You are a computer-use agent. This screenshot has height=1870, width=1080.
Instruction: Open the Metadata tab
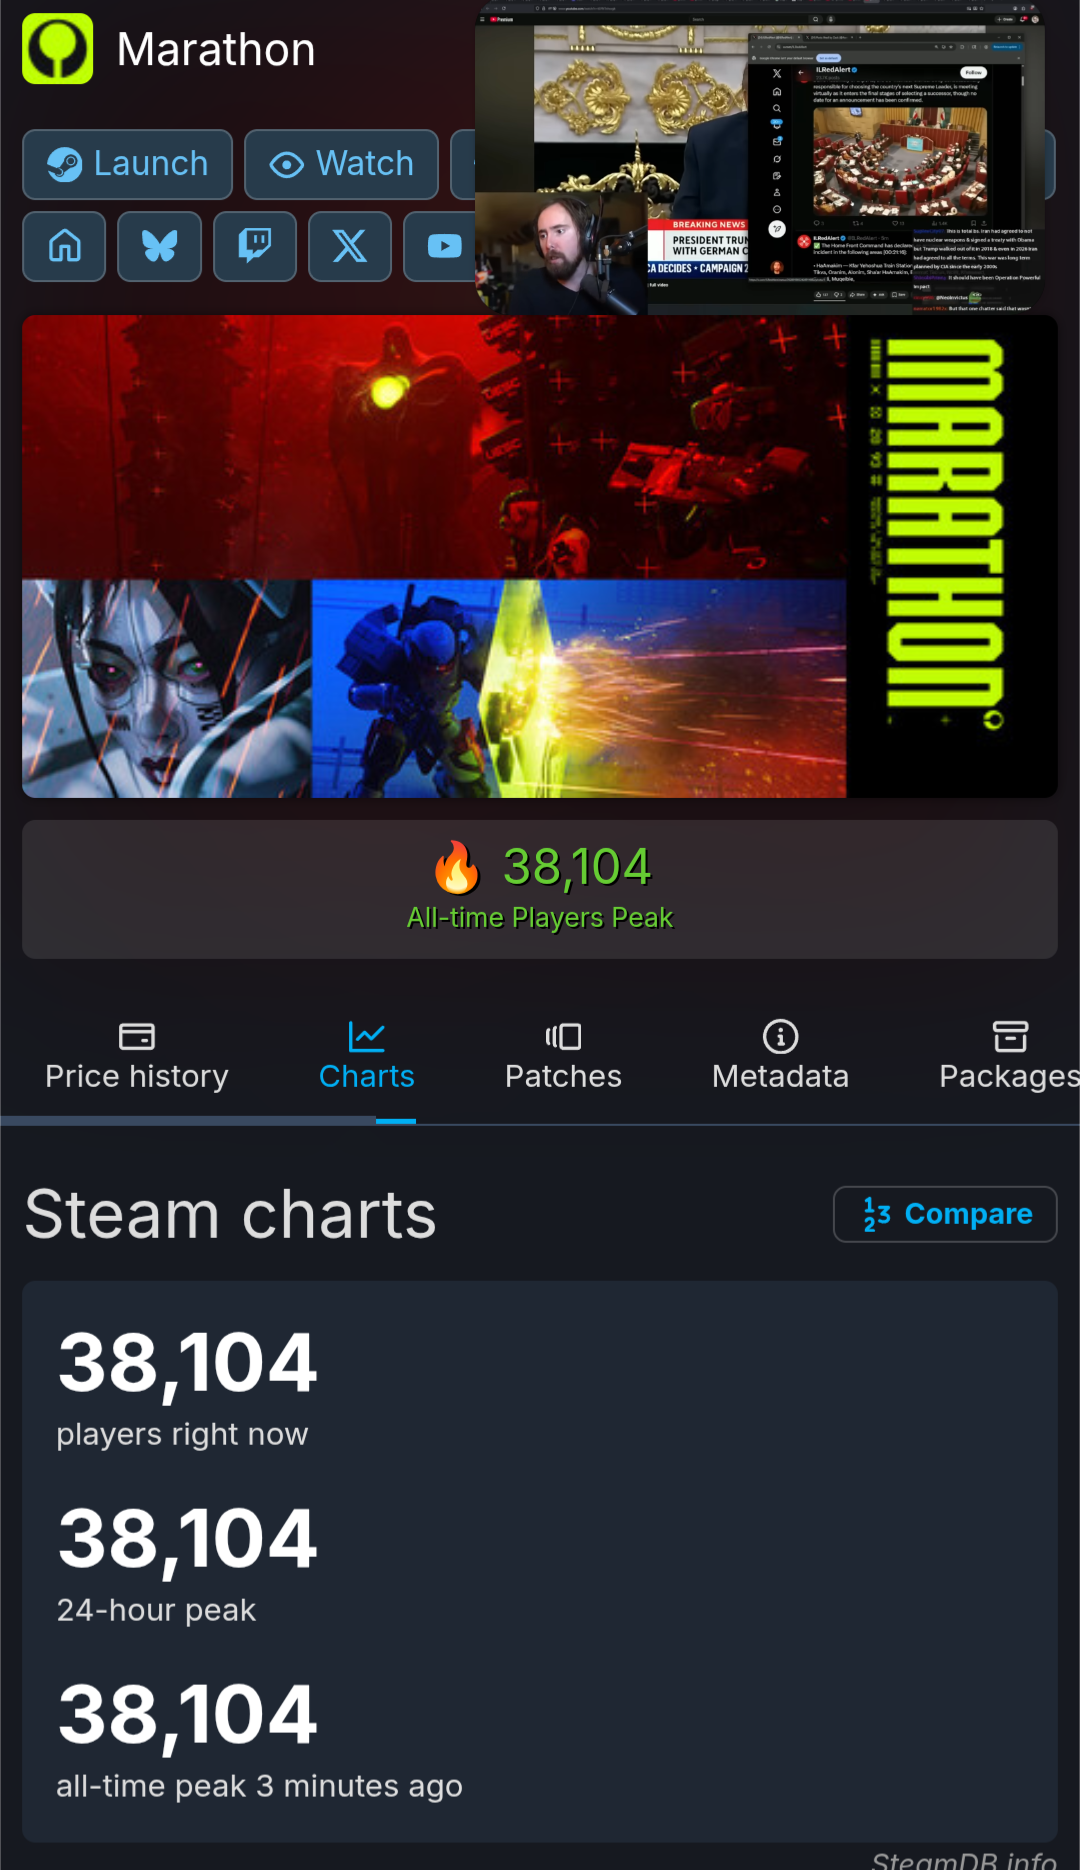click(x=780, y=1057)
